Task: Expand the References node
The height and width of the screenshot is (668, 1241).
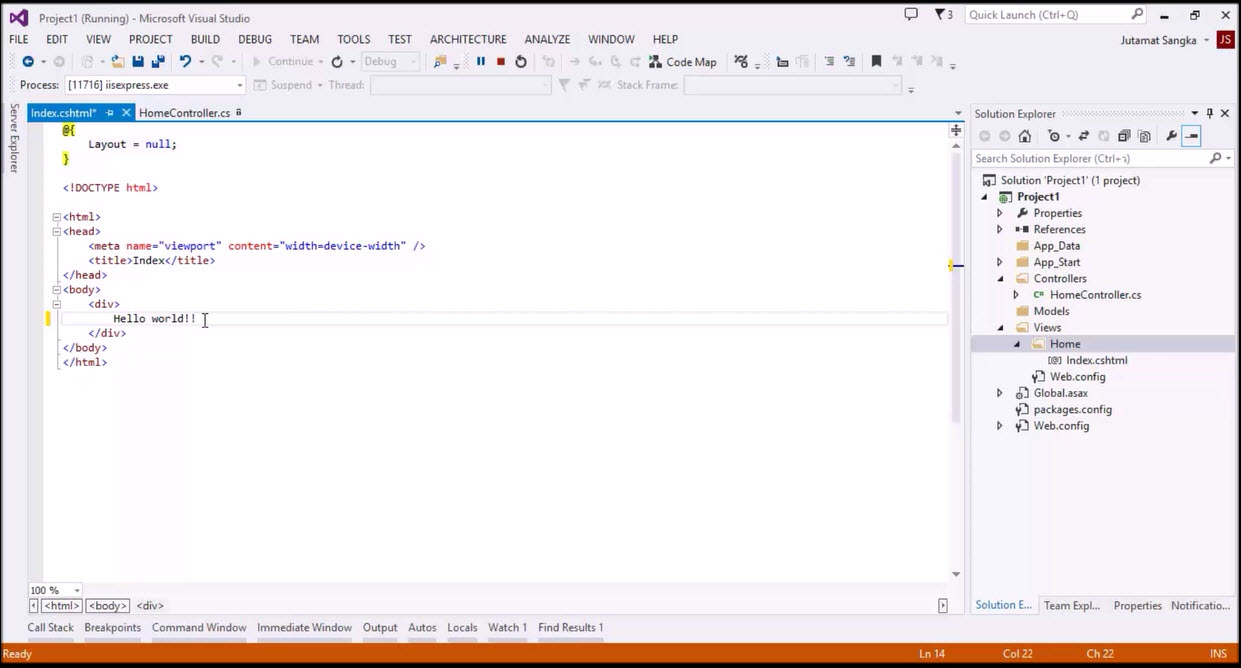Action: [999, 229]
